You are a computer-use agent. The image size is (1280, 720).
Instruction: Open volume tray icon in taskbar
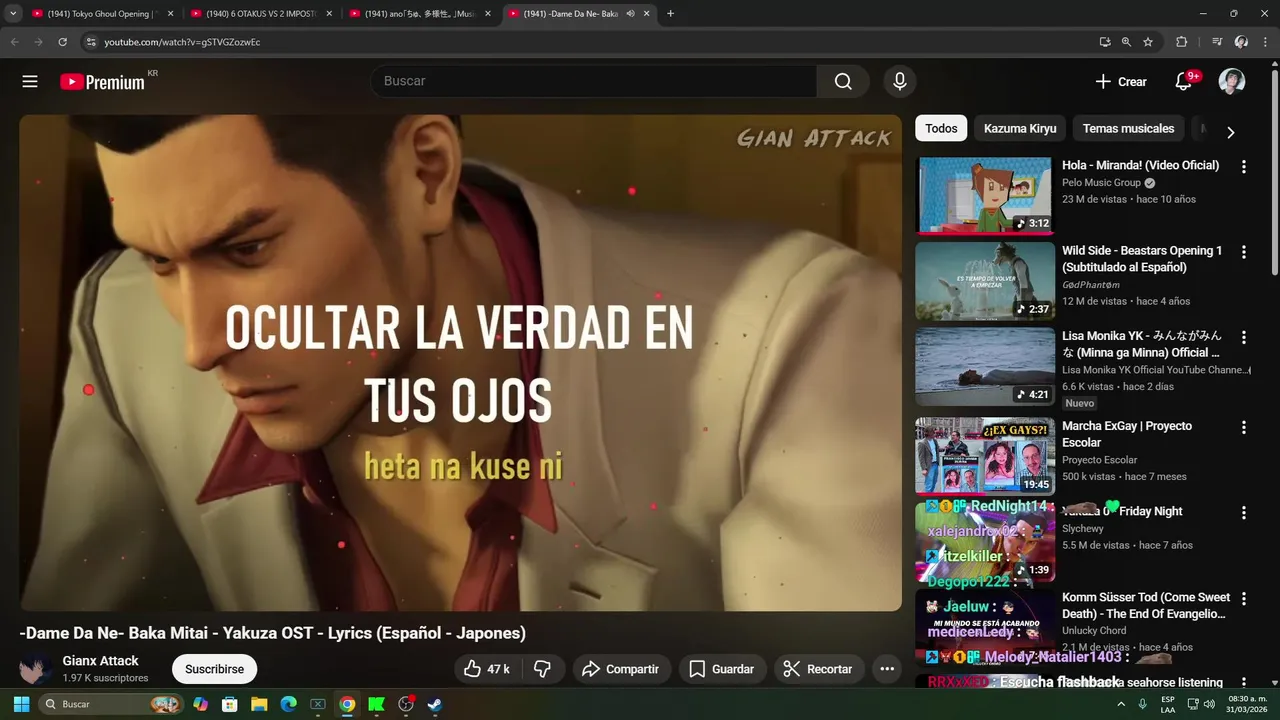tap(1209, 704)
